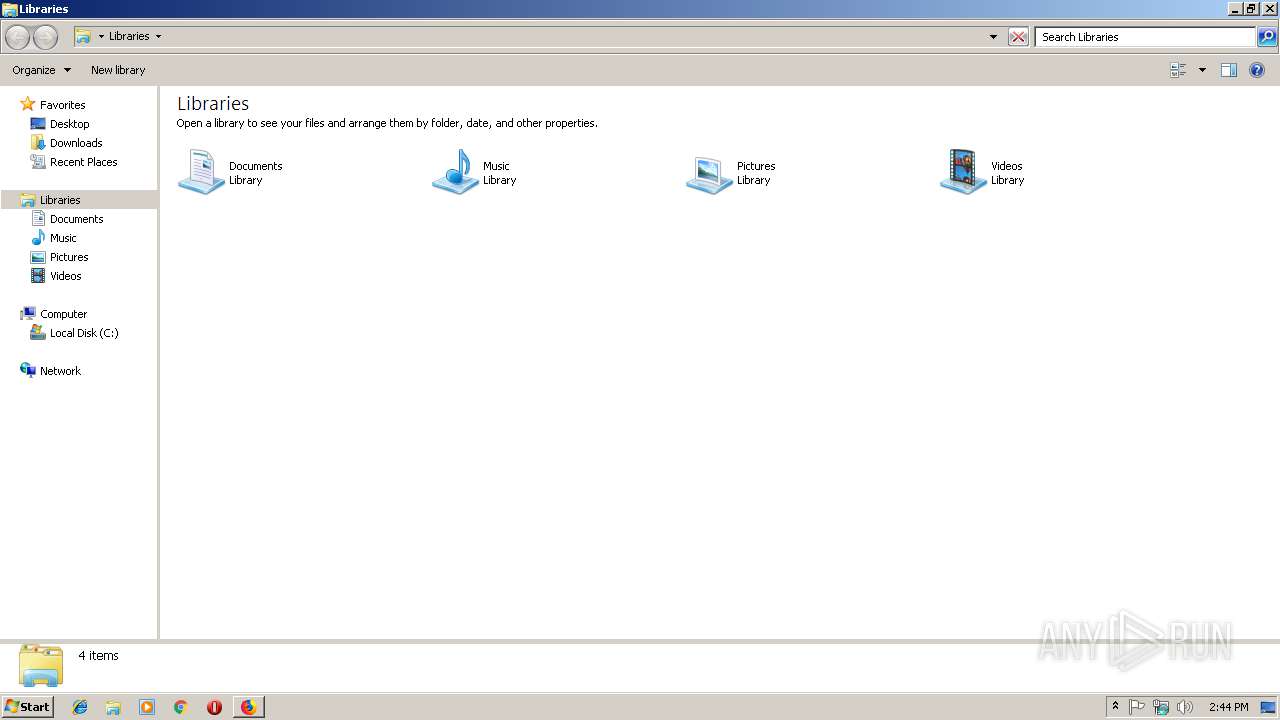Open the Help button

coord(1257,70)
